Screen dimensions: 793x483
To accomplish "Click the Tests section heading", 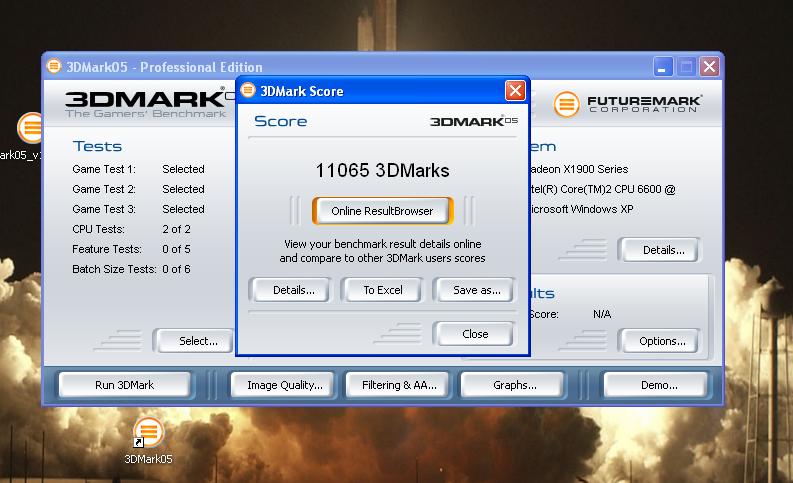I will (x=97, y=146).
